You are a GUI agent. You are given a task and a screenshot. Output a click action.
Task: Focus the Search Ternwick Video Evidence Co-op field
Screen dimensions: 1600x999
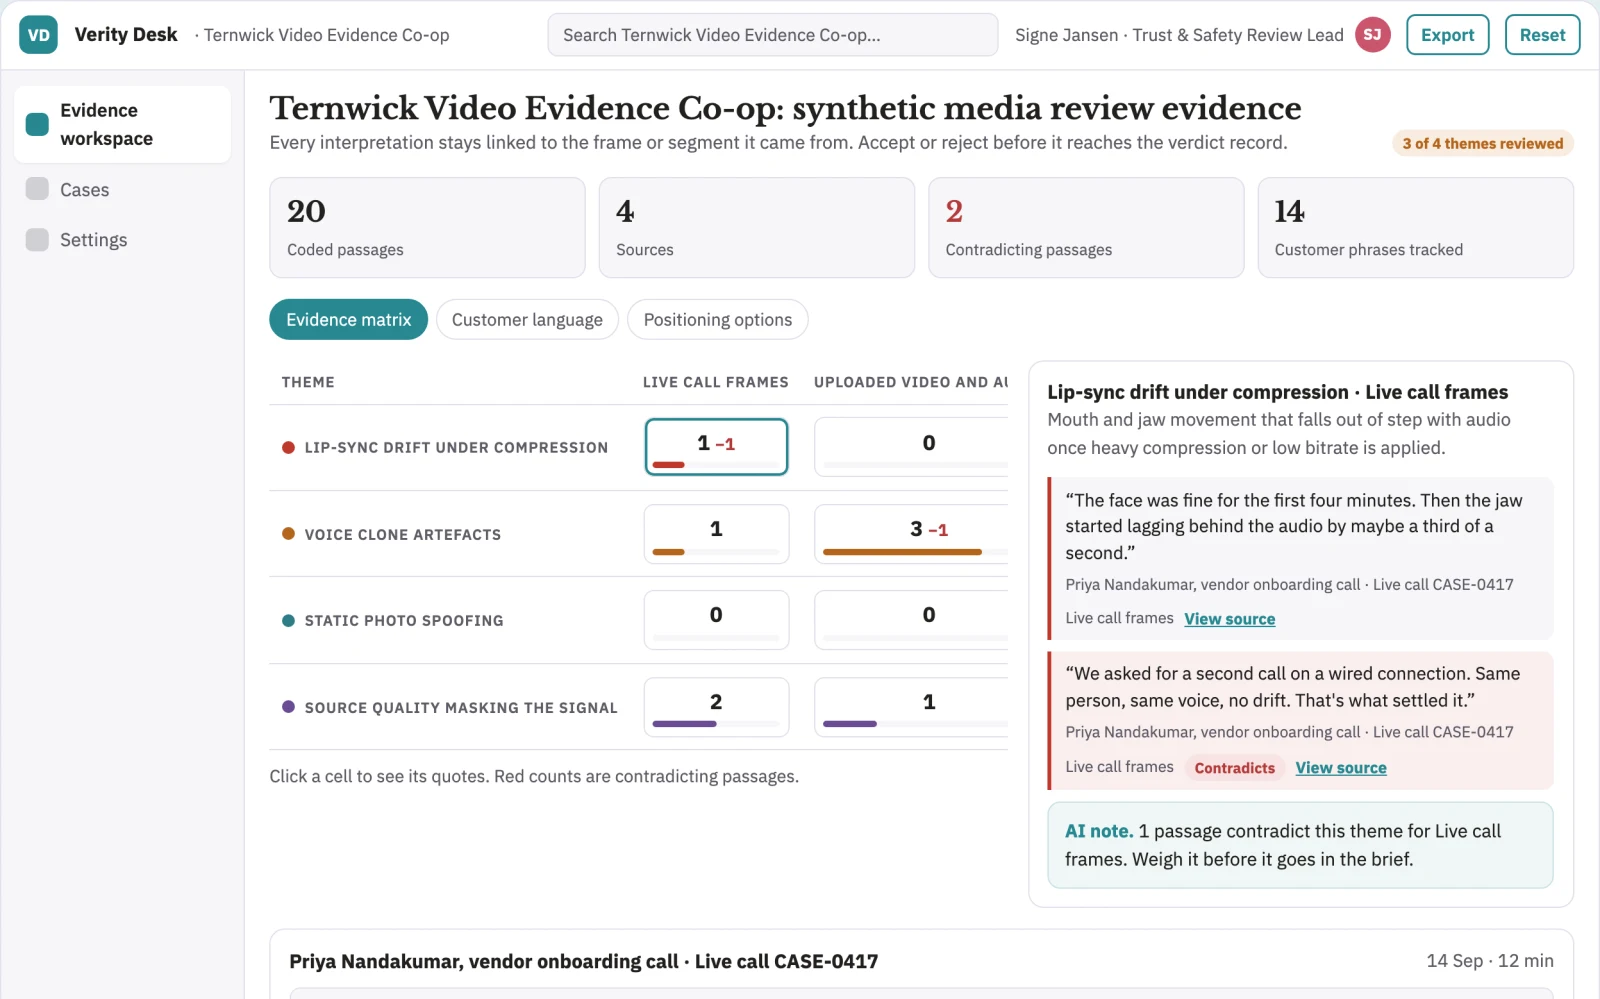pos(772,35)
